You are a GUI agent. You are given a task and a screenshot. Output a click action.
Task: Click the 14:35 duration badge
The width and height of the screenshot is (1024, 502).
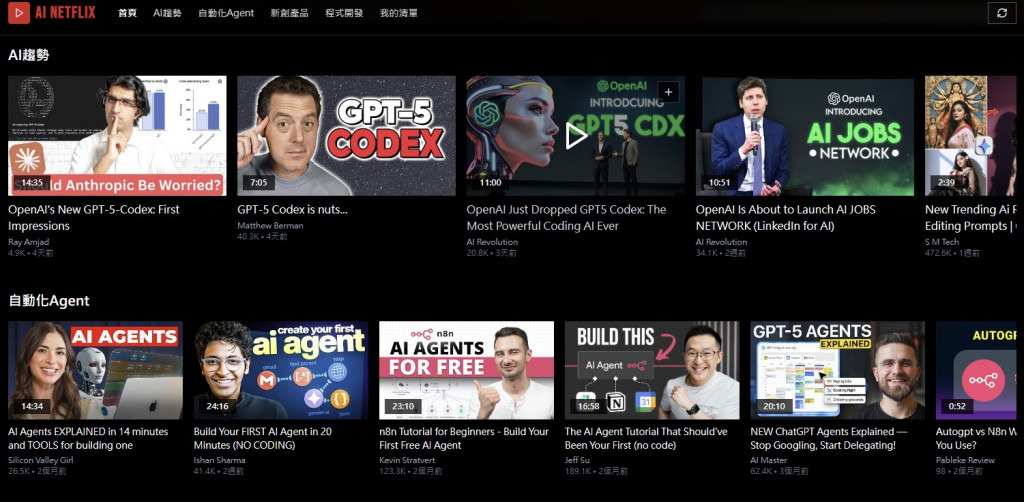[x=31, y=183]
